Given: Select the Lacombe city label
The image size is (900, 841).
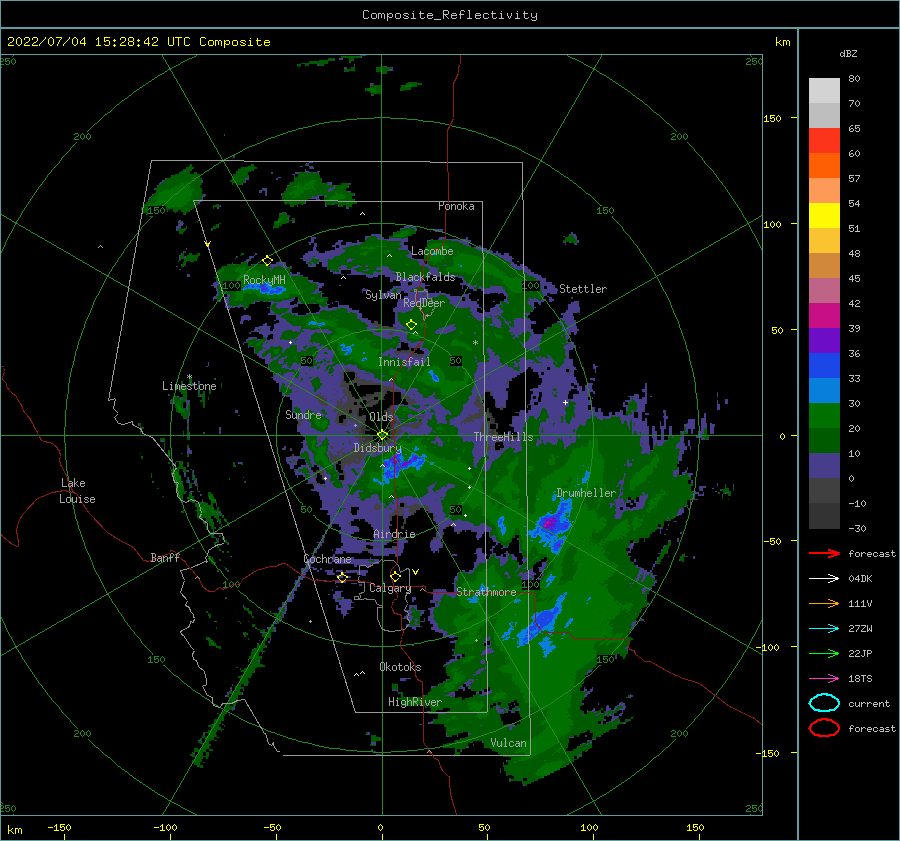Looking at the screenshot, I should [x=432, y=251].
